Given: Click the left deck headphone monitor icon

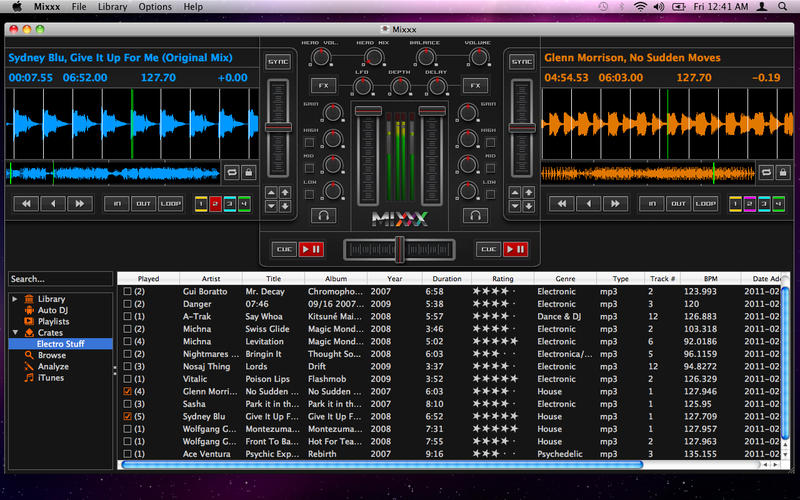Looking at the screenshot, I should (323, 215).
